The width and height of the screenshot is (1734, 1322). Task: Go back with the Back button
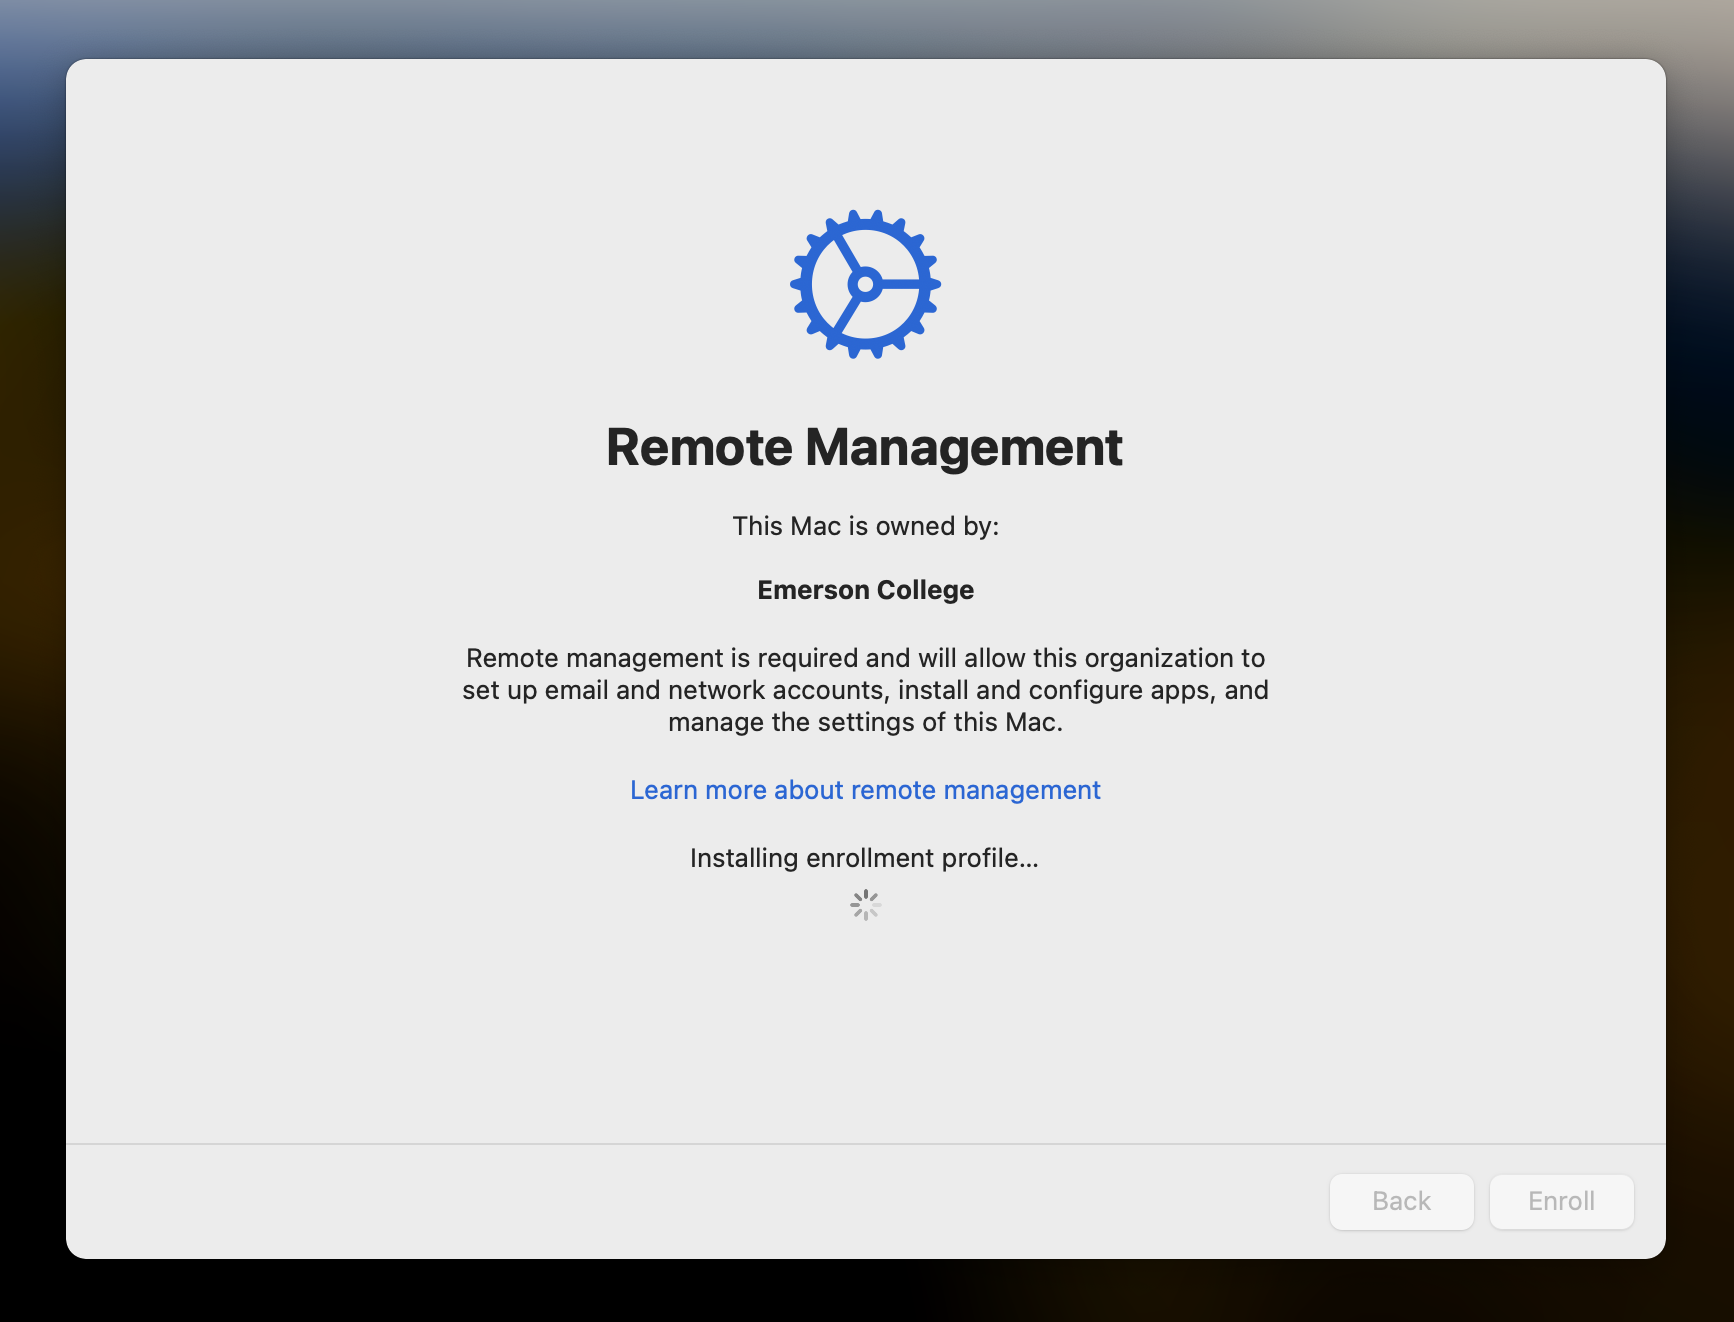1401,1201
